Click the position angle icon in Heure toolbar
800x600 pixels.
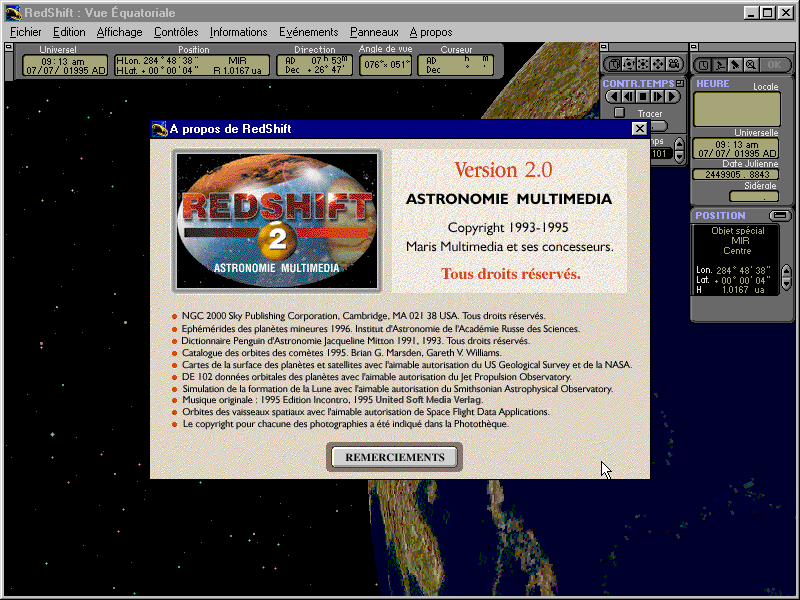(x=719, y=65)
